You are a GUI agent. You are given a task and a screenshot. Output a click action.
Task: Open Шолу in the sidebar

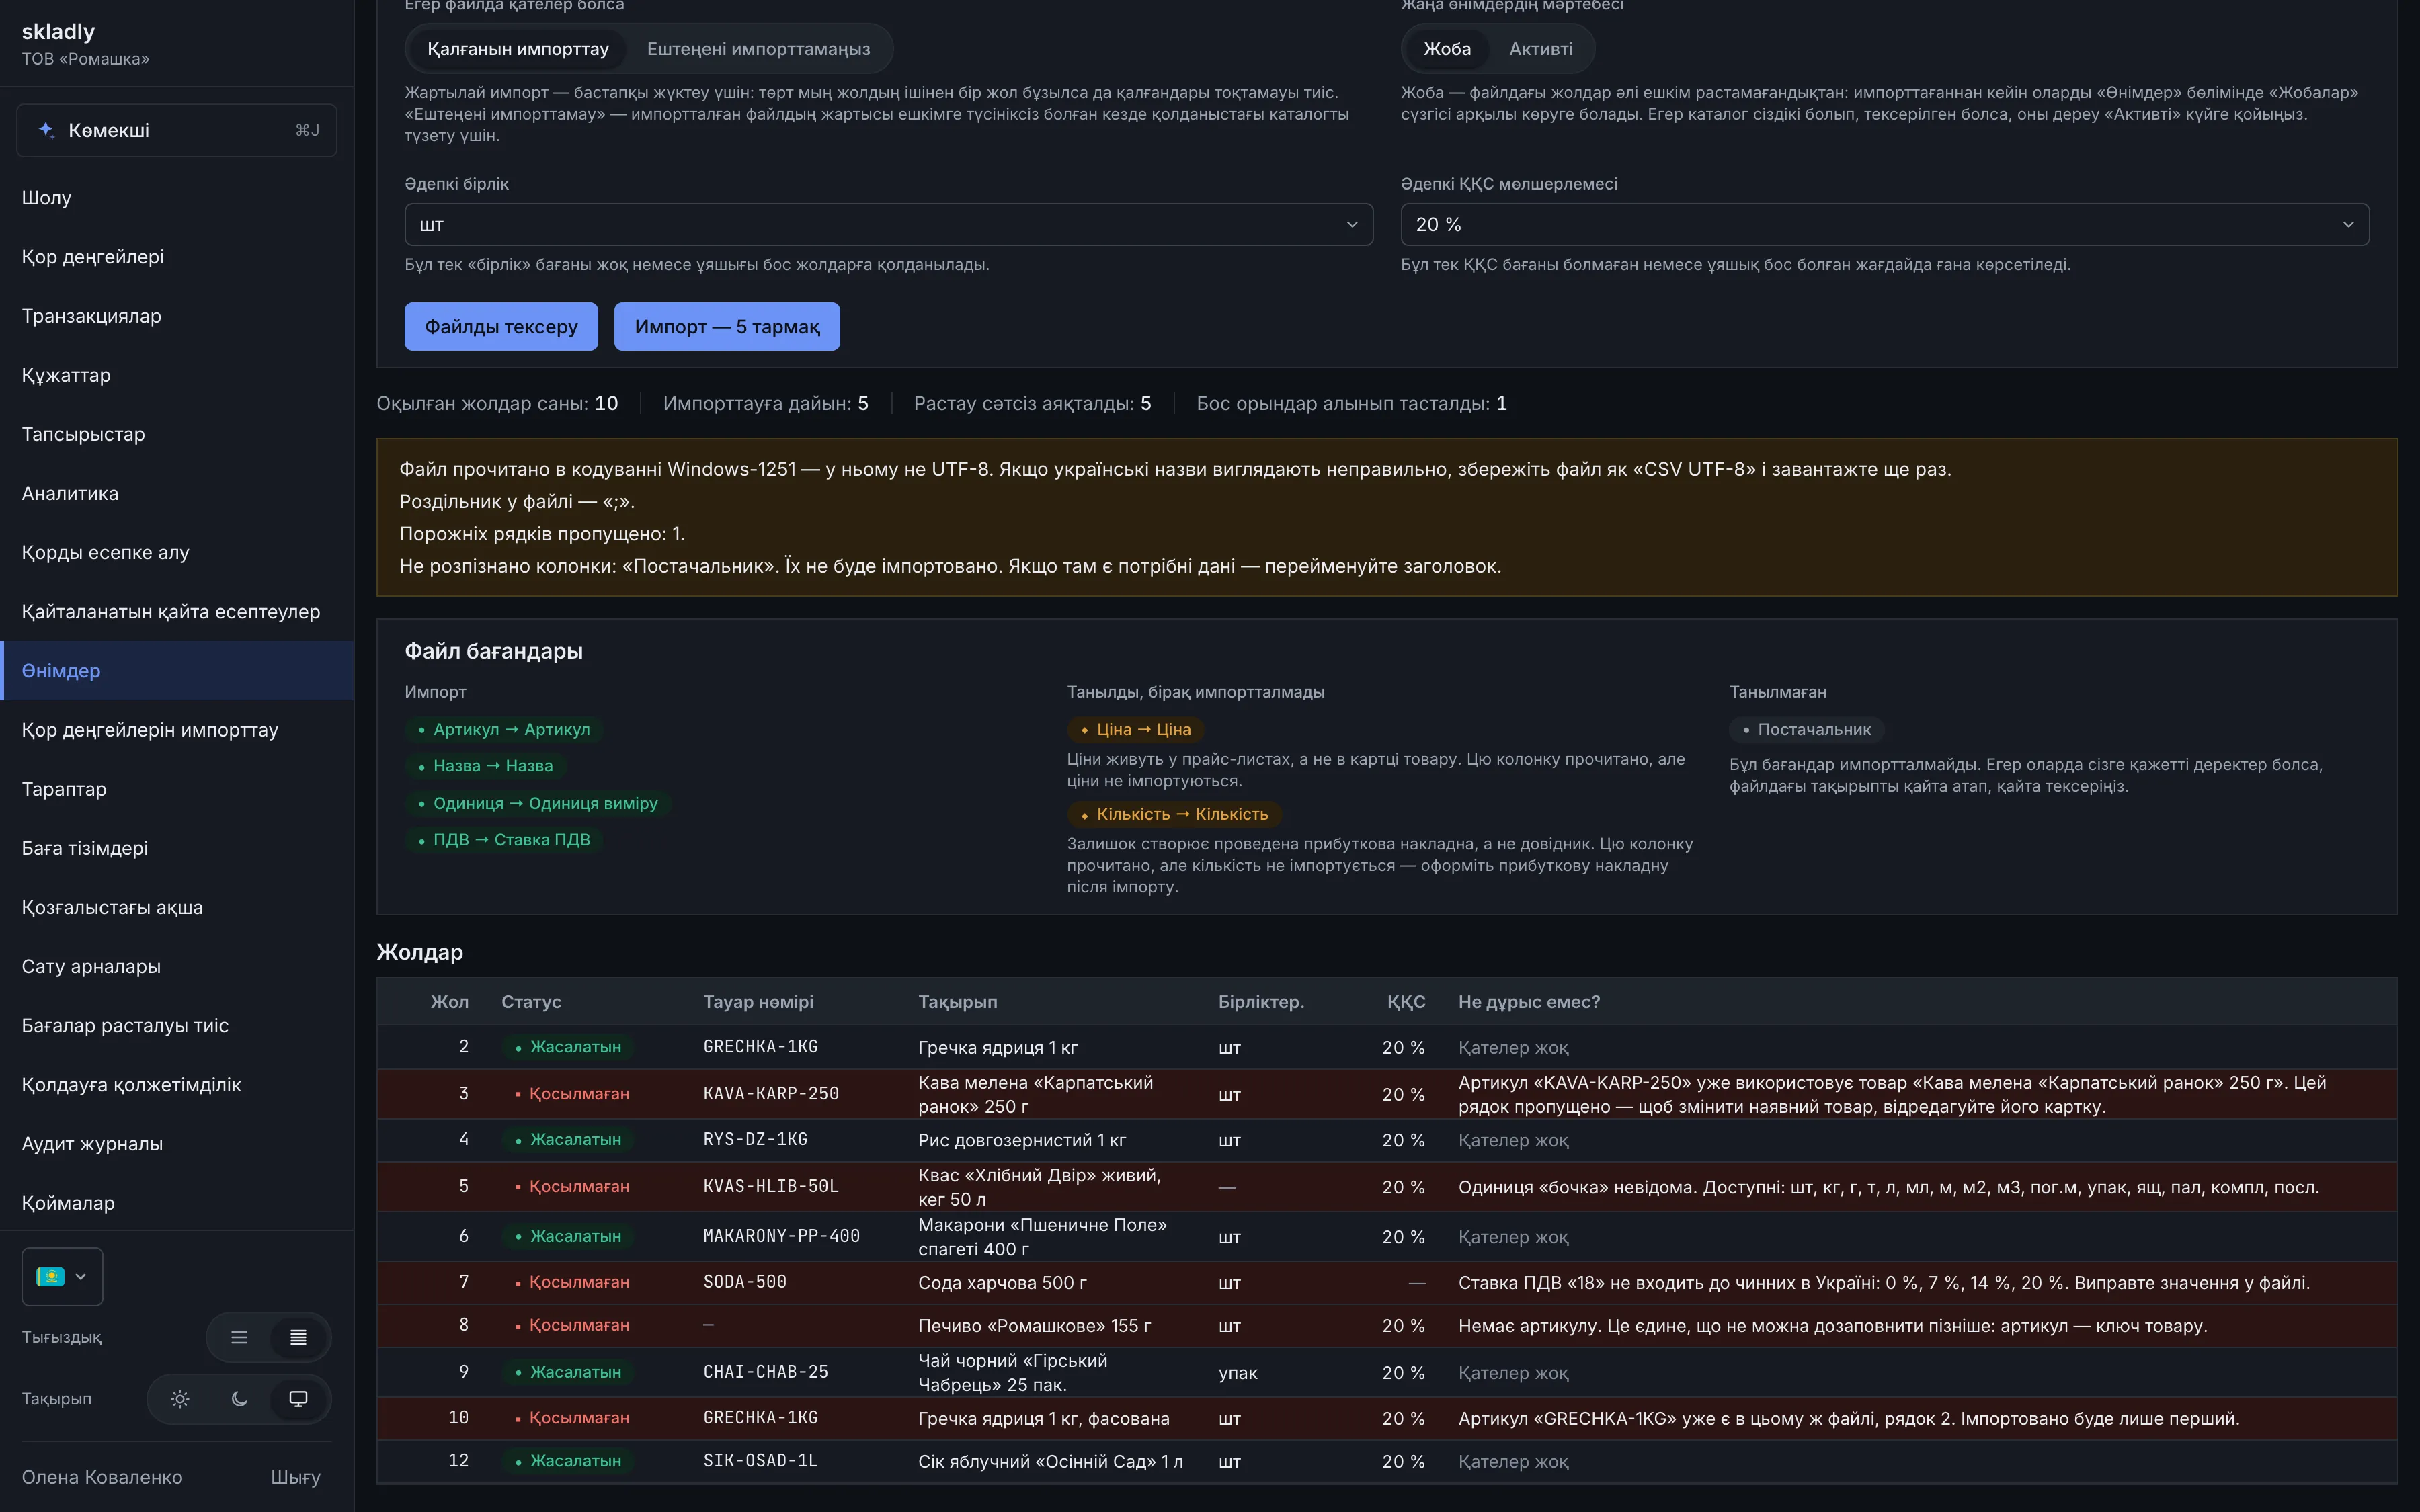coord(177,197)
